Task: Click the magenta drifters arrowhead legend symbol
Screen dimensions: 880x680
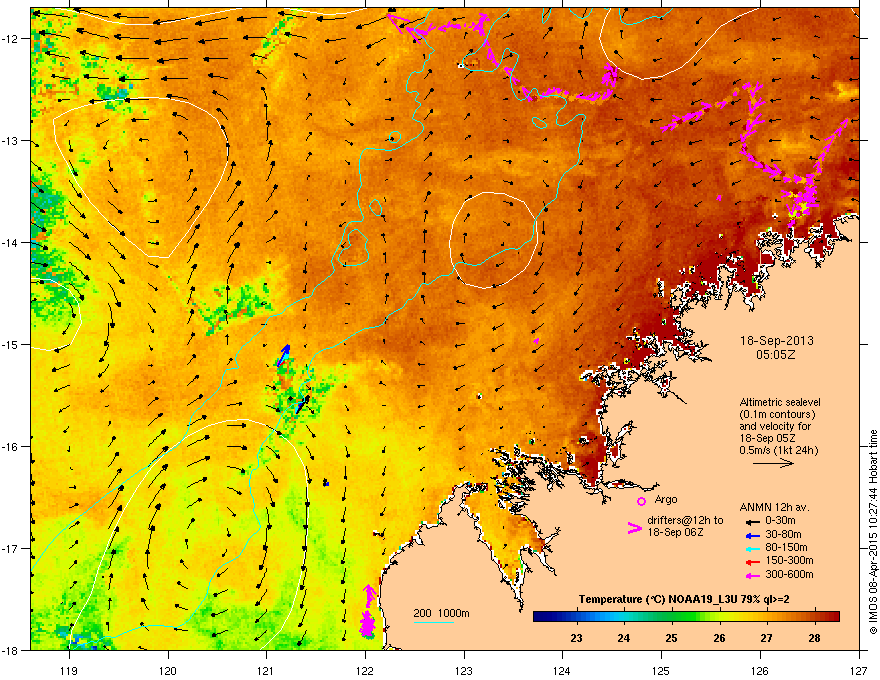Action: (x=634, y=528)
